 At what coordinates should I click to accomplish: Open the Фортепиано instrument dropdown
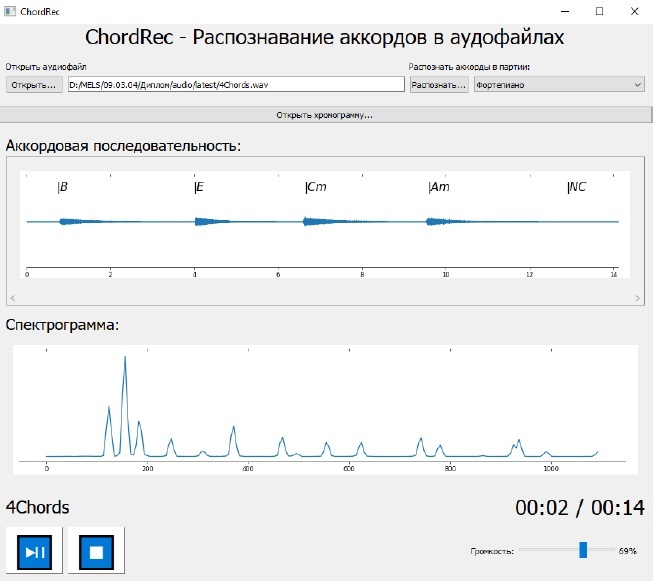[558, 85]
